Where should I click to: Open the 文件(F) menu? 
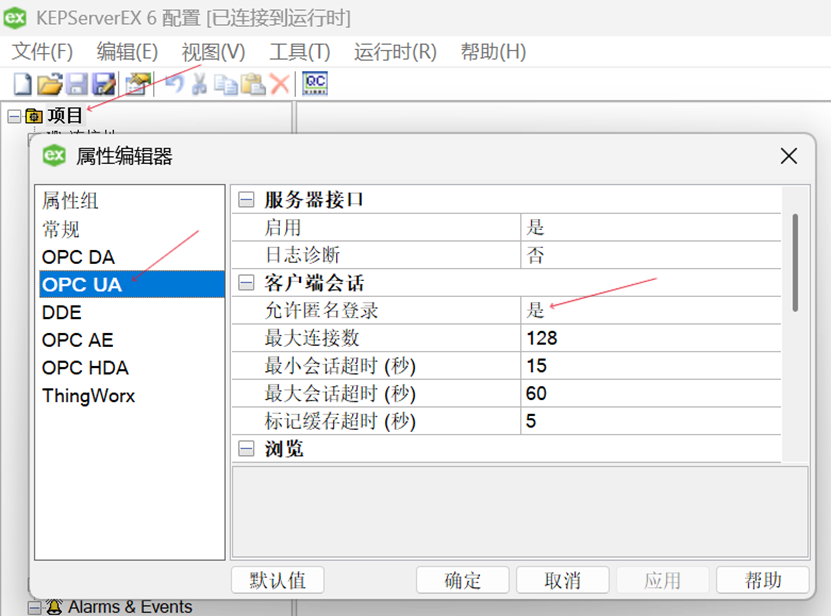[42, 52]
